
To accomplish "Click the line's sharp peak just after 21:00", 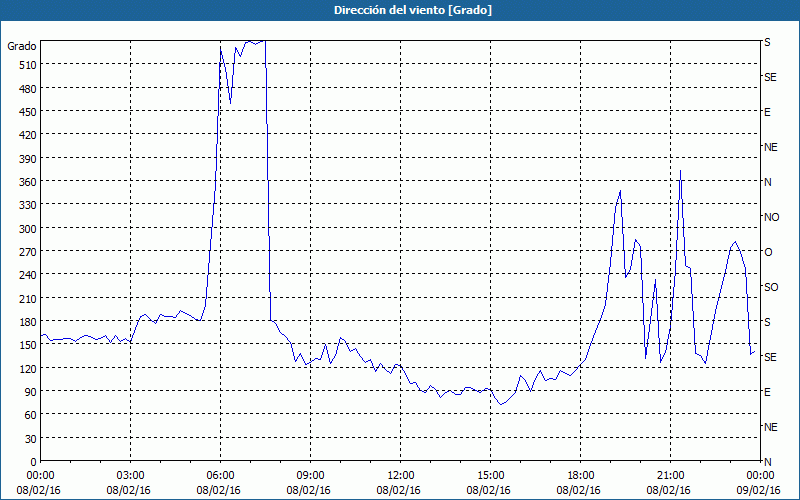I will click(680, 171).
